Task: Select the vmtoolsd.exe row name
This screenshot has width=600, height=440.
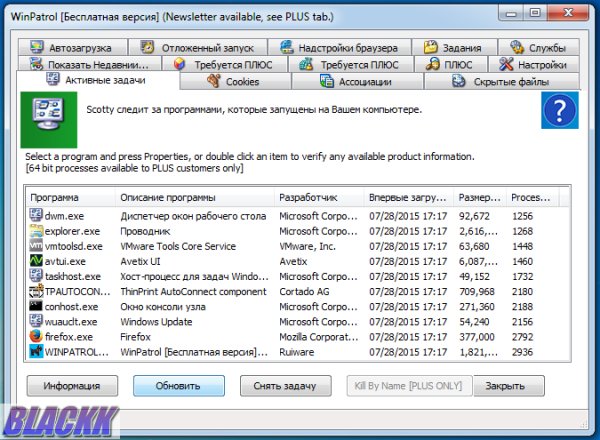Action: click(74, 246)
